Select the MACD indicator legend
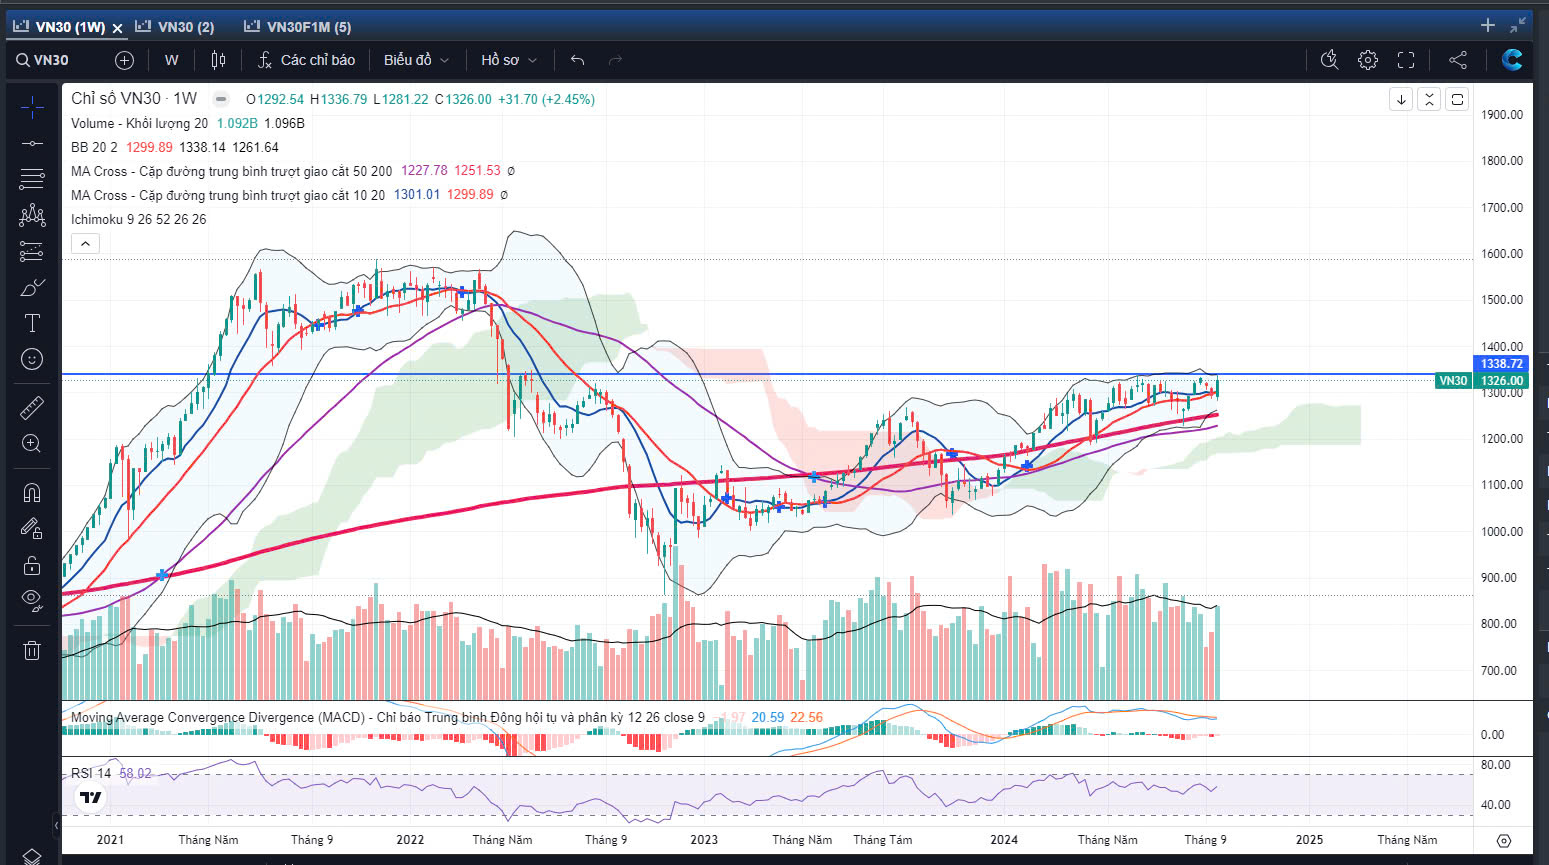1549x865 pixels. pos(387,717)
